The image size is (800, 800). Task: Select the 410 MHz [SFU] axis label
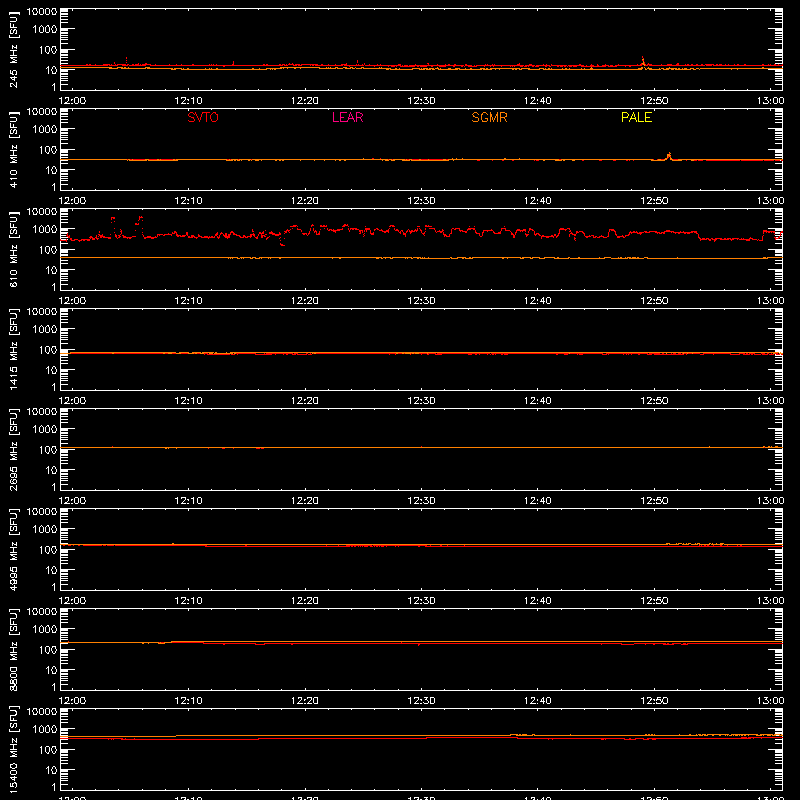click(x=13, y=149)
